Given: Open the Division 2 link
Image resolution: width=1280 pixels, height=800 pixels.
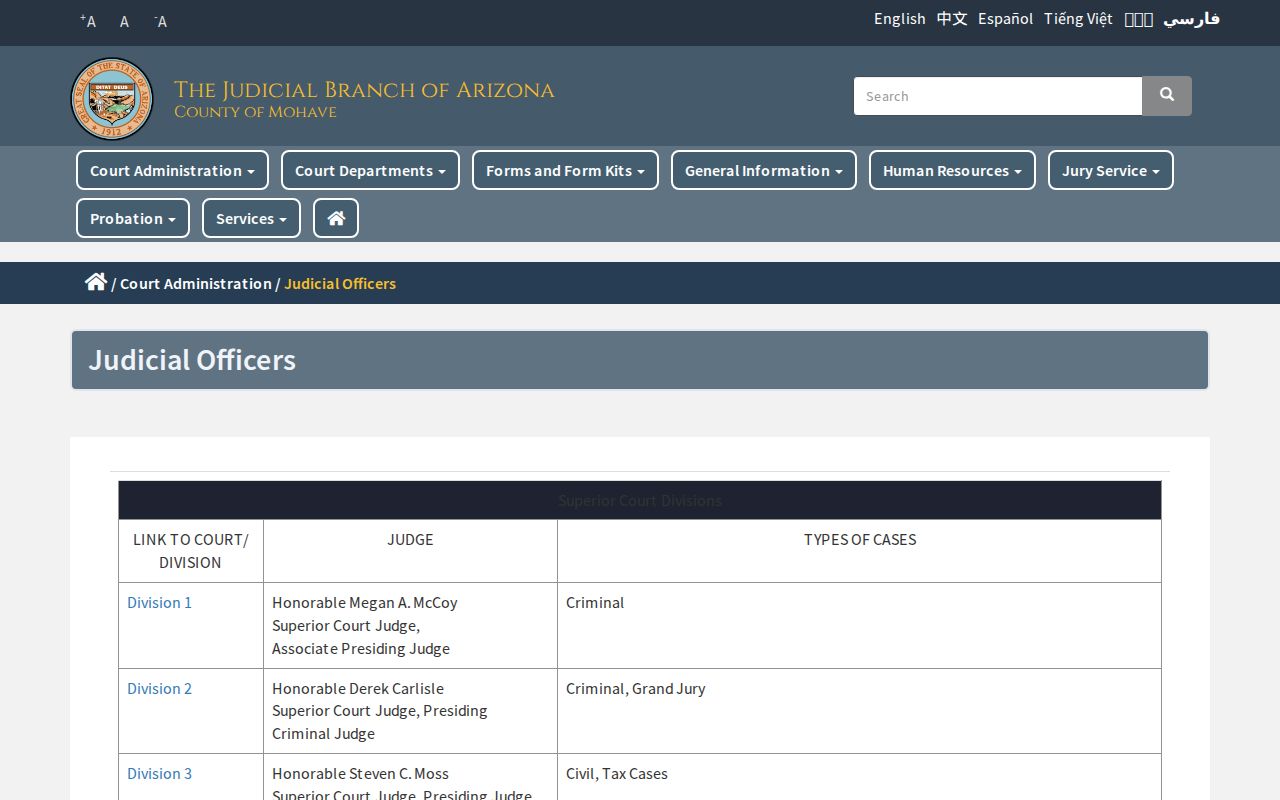Looking at the screenshot, I should (x=159, y=688).
